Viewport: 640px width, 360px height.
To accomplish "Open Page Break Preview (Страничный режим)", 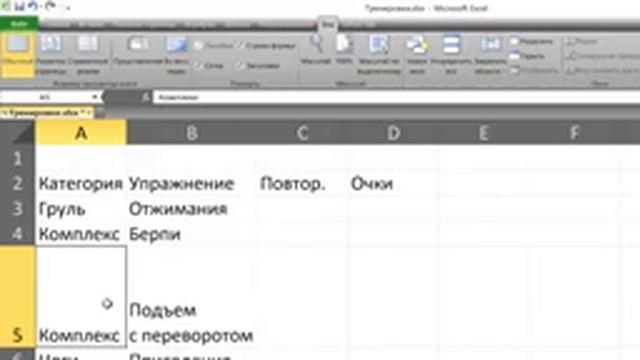I will pos(88,56).
